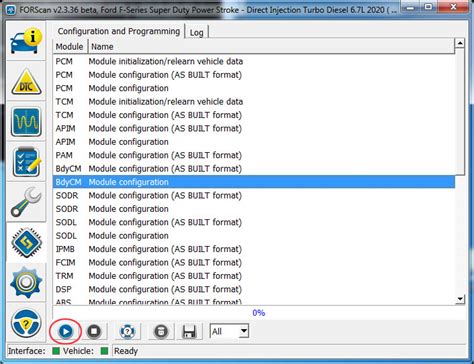
Task: Click the Vehicle green status indicator
Action: [x=104, y=351]
